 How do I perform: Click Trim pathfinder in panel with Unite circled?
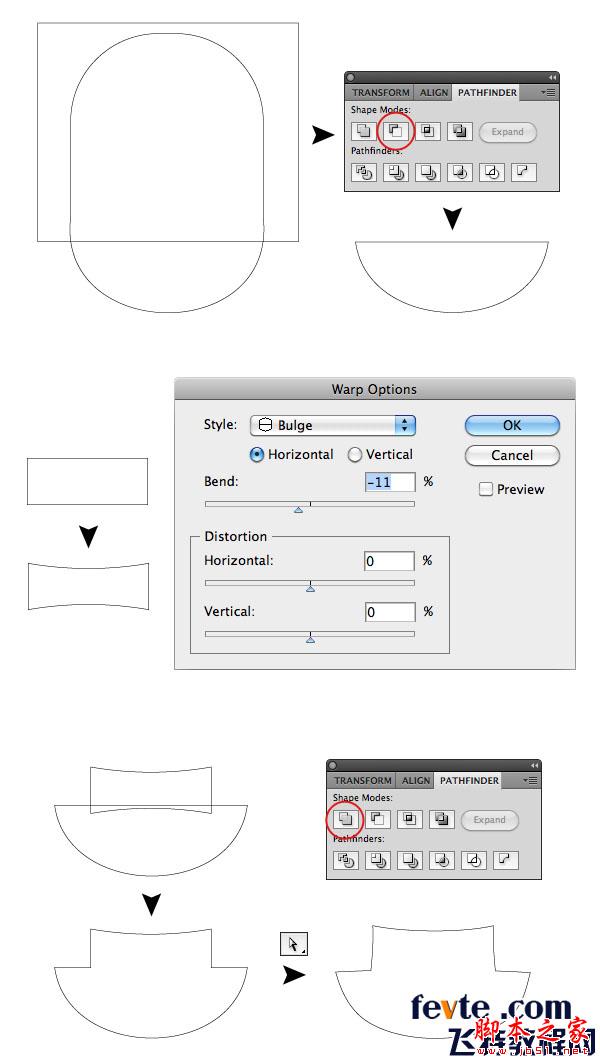tap(378, 860)
